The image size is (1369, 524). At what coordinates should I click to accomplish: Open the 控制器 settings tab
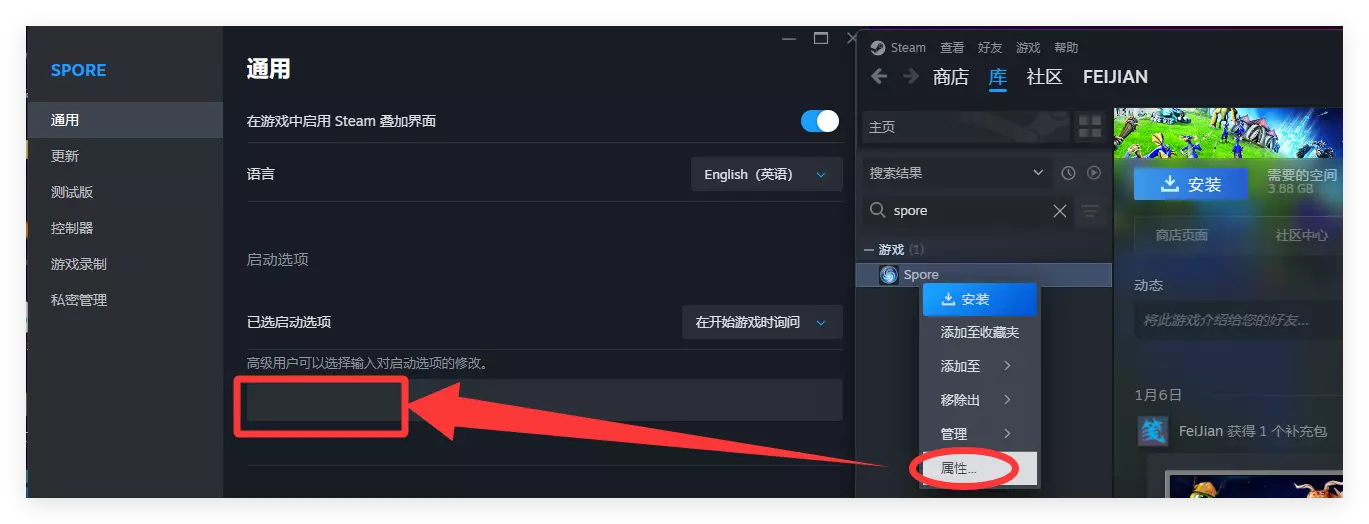click(124, 228)
